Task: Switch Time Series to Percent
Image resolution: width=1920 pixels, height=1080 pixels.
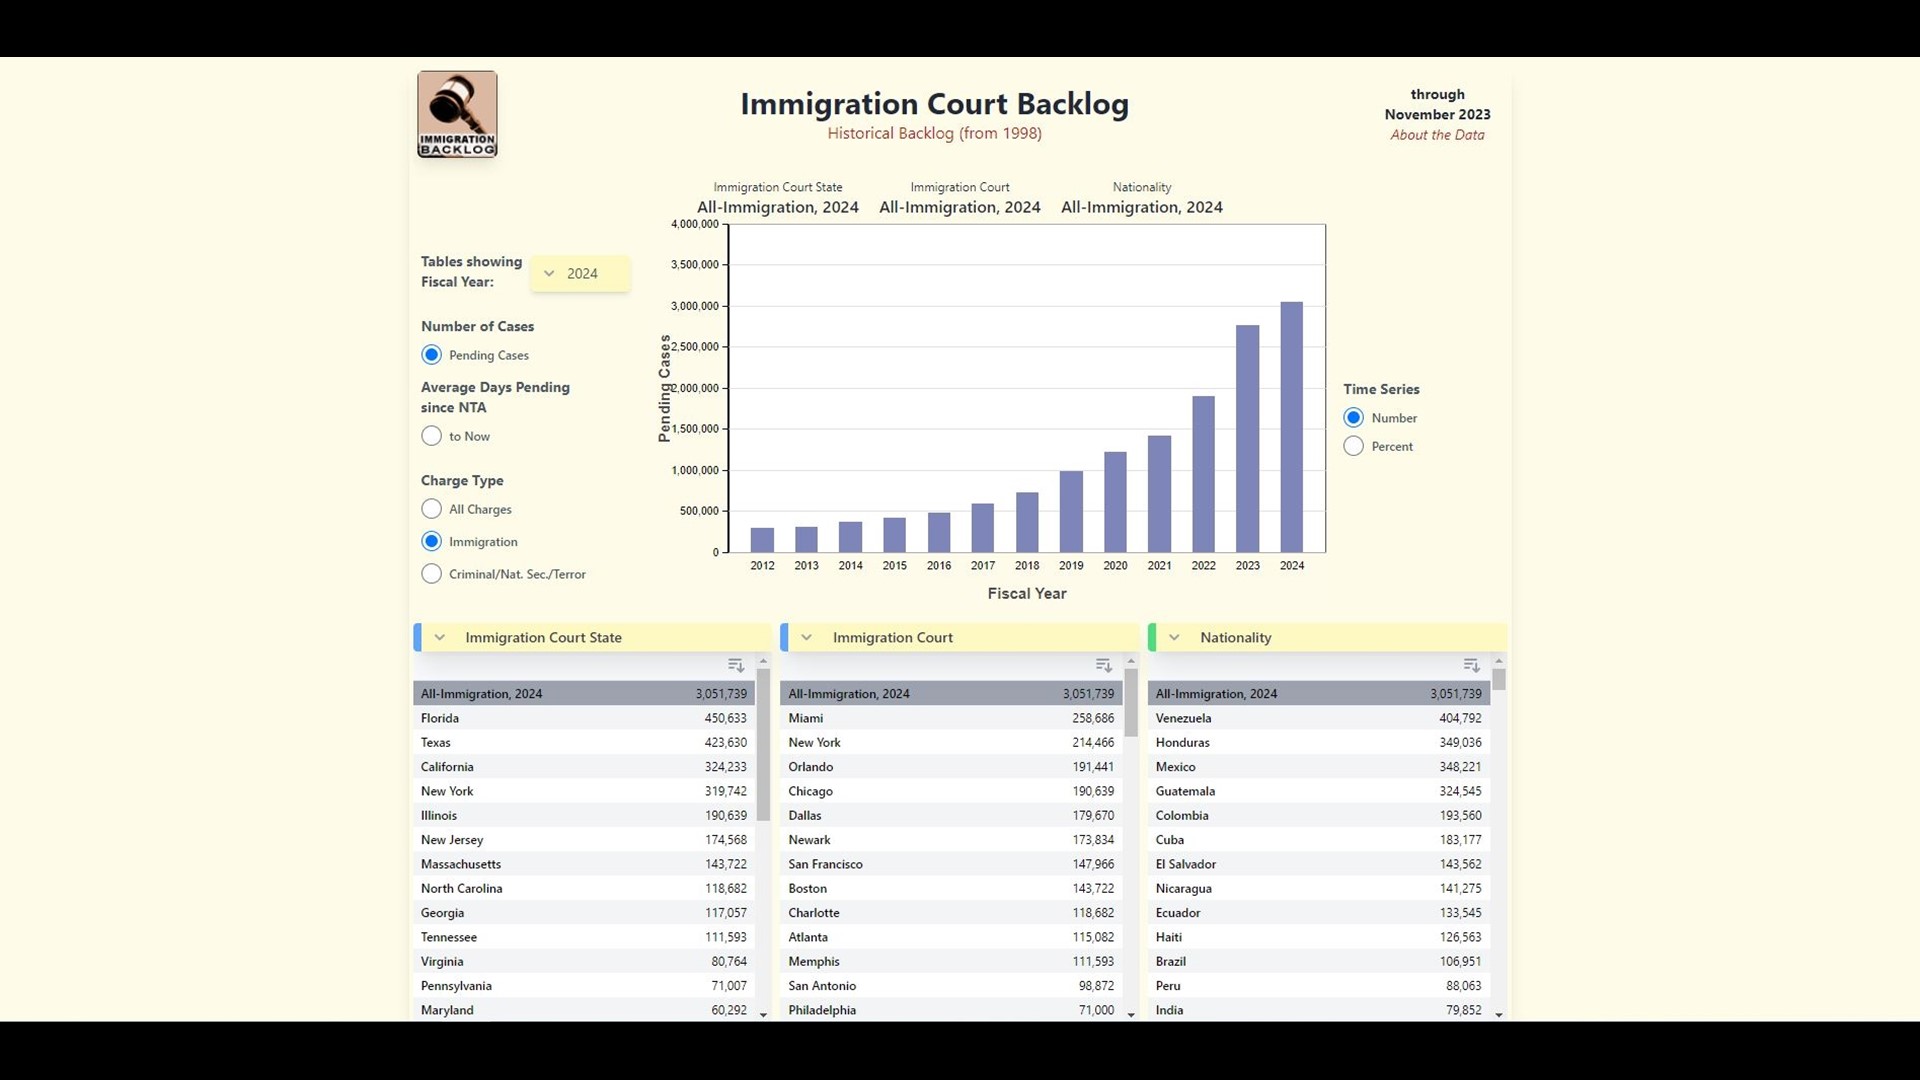Action: (1352, 446)
